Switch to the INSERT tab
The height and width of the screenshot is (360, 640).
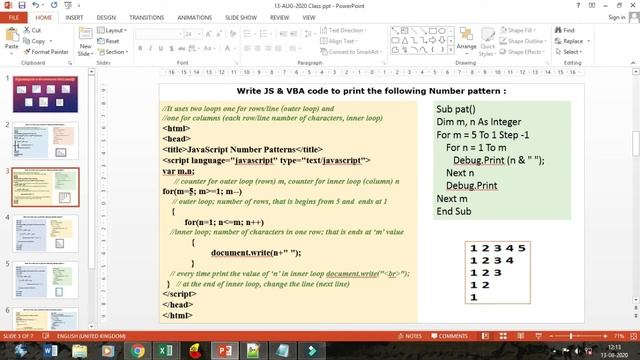(x=74, y=18)
